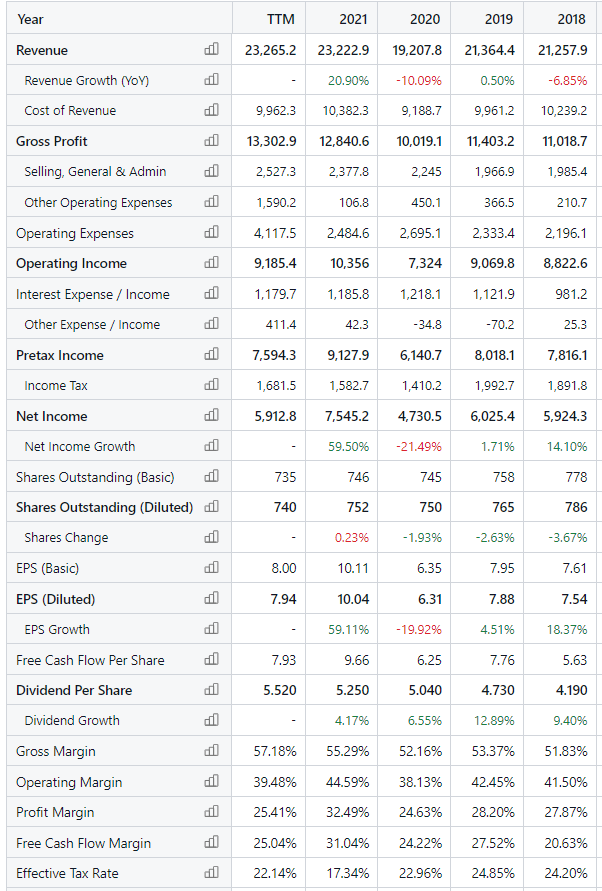
Task: Click TTM gross margin value 57.18%
Action: pos(275,751)
